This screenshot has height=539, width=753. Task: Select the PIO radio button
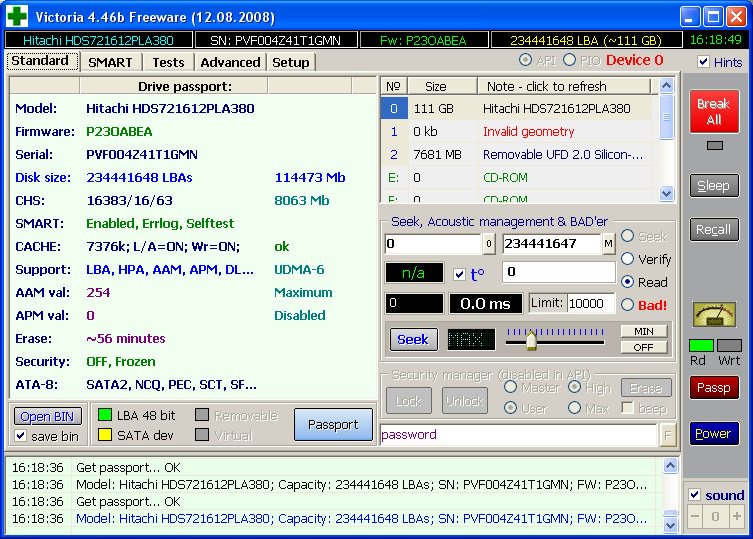coord(570,60)
